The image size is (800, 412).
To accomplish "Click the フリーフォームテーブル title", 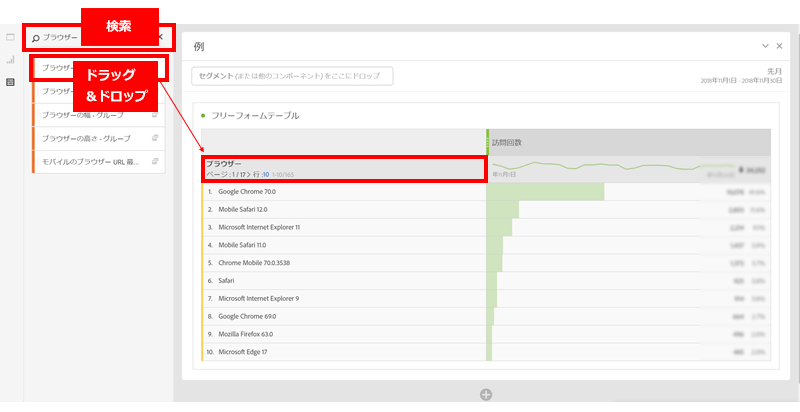I will [255, 116].
